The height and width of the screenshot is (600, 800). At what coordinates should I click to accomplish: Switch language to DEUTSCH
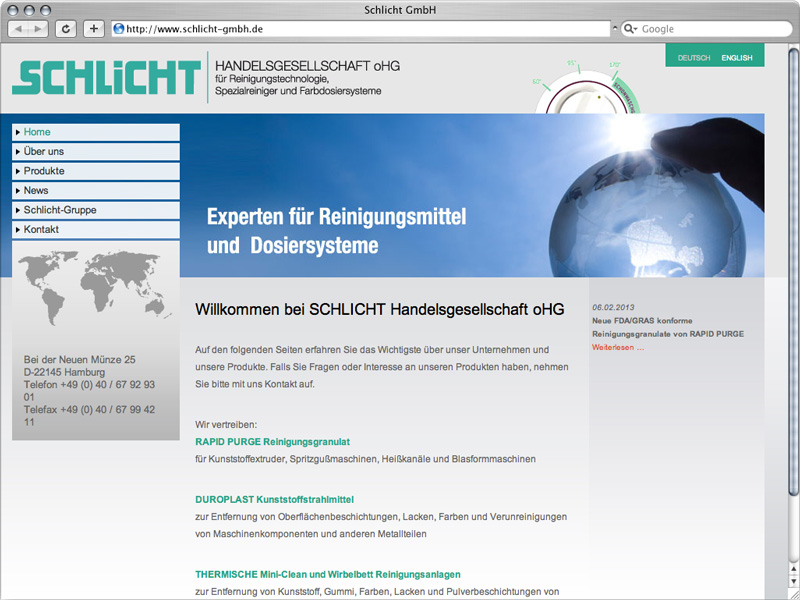tap(694, 58)
